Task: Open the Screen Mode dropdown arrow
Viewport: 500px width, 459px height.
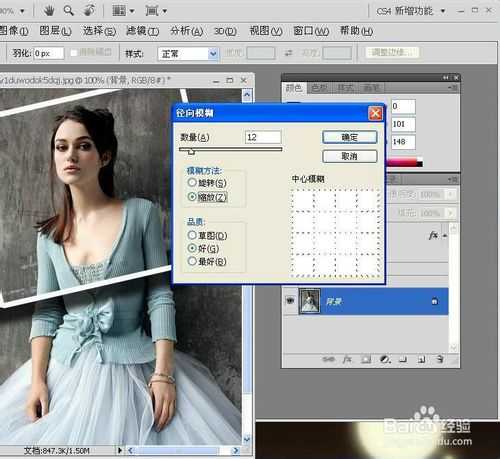Action: [x=165, y=11]
